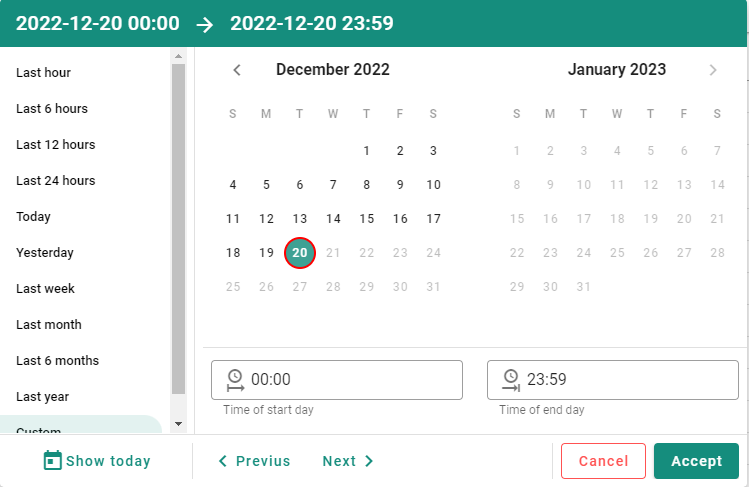749x487 pixels.
Task: Click the calendar icon beside Show today
Action: pos(53,461)
